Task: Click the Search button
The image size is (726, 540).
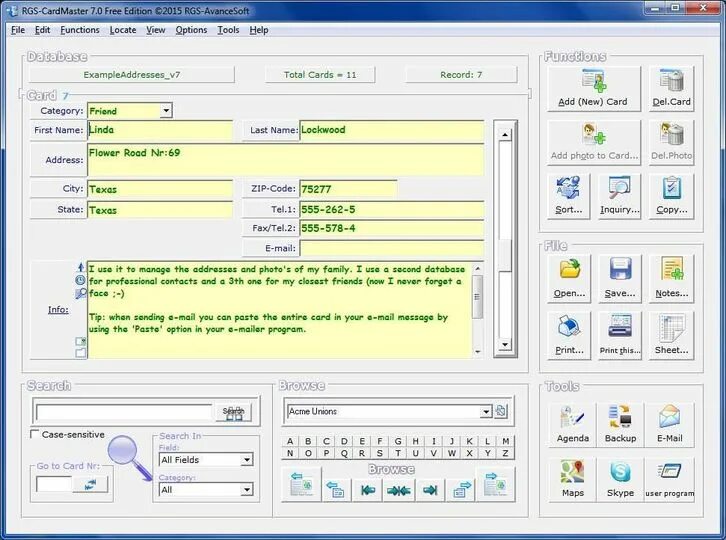Action: click(x=233, y=412)
